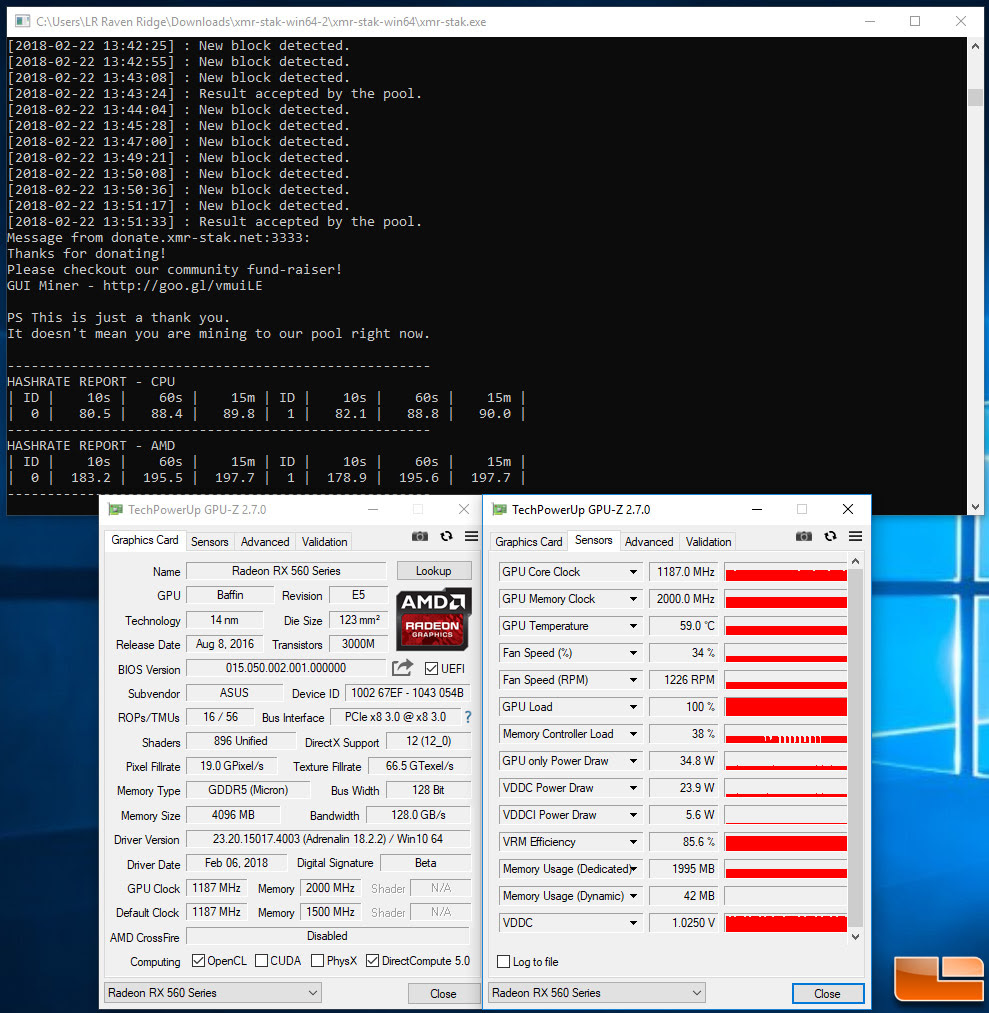Switch to Validation tab in right GPU-Z window
Viewport: 989px width, 1013px height.
click(708, 542)
